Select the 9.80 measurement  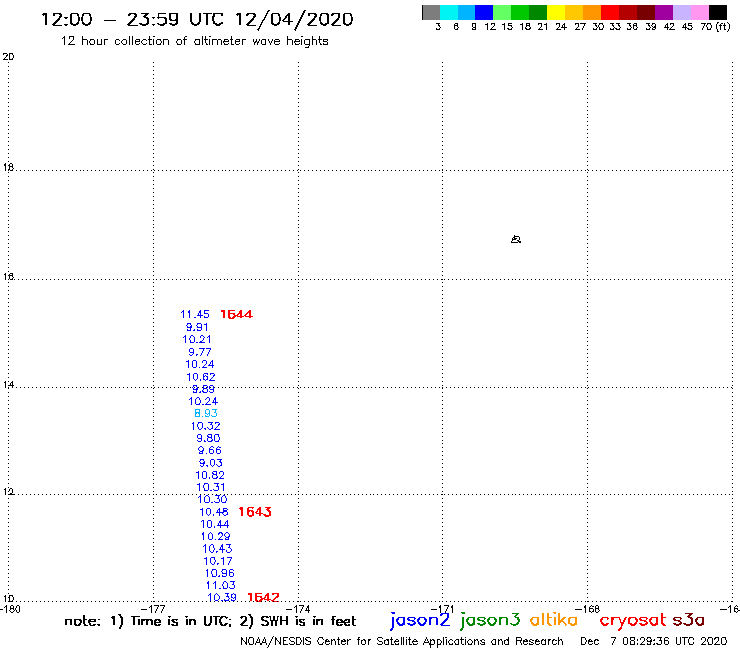click(208, 439)
